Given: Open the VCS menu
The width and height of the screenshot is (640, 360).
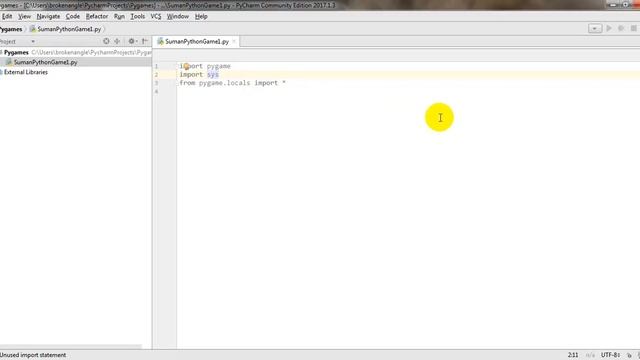Looking at the screenshot, I should [x=156, y=16].
